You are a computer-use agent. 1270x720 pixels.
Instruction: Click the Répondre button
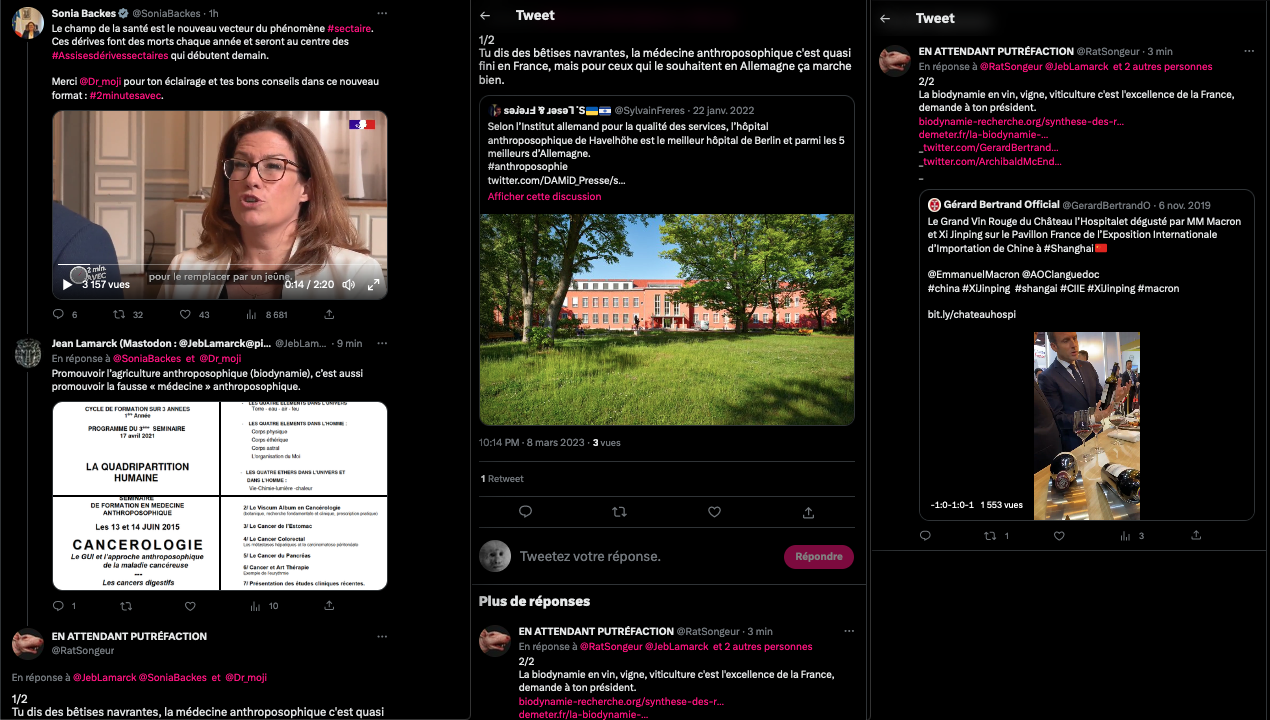818,556
